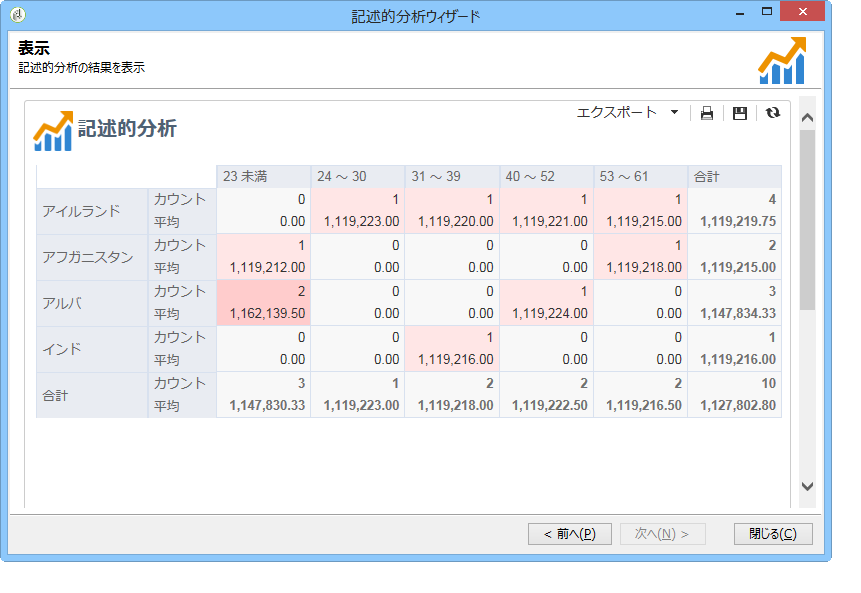Close the wizard with 閉じる(C) button
The image size is (861, 593).
[773, 534]
